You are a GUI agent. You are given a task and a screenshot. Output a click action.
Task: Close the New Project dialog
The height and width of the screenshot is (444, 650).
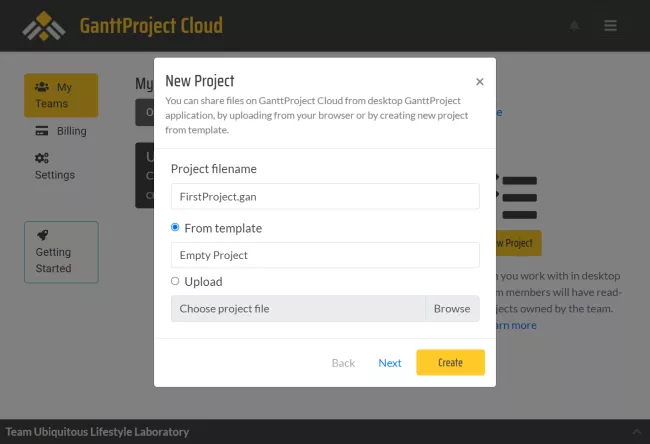pyautogui.click(x=480, y=82)
